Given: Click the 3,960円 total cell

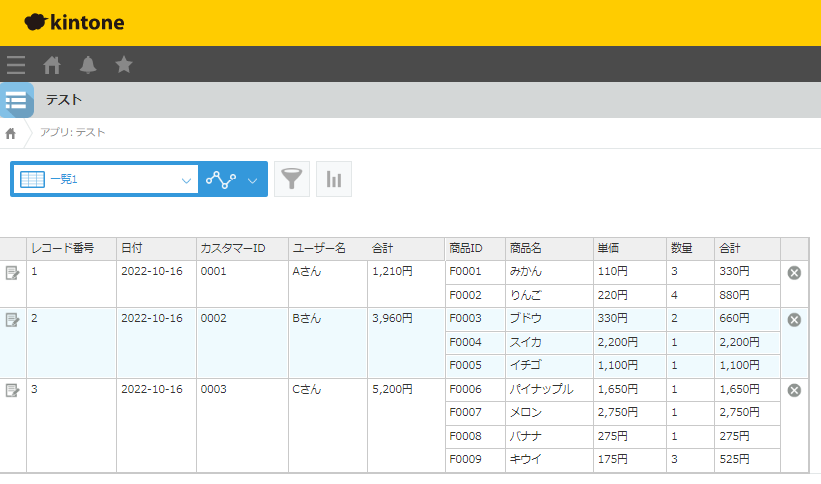Looking at the screenshot, I should pyautogui.click(x=406, y=343).
